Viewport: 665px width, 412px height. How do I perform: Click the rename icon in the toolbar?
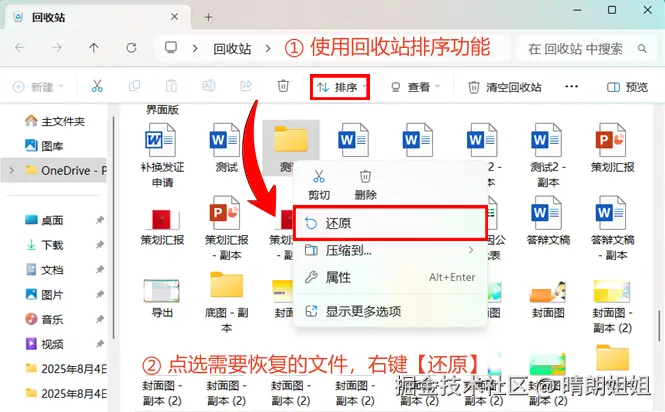209,87
